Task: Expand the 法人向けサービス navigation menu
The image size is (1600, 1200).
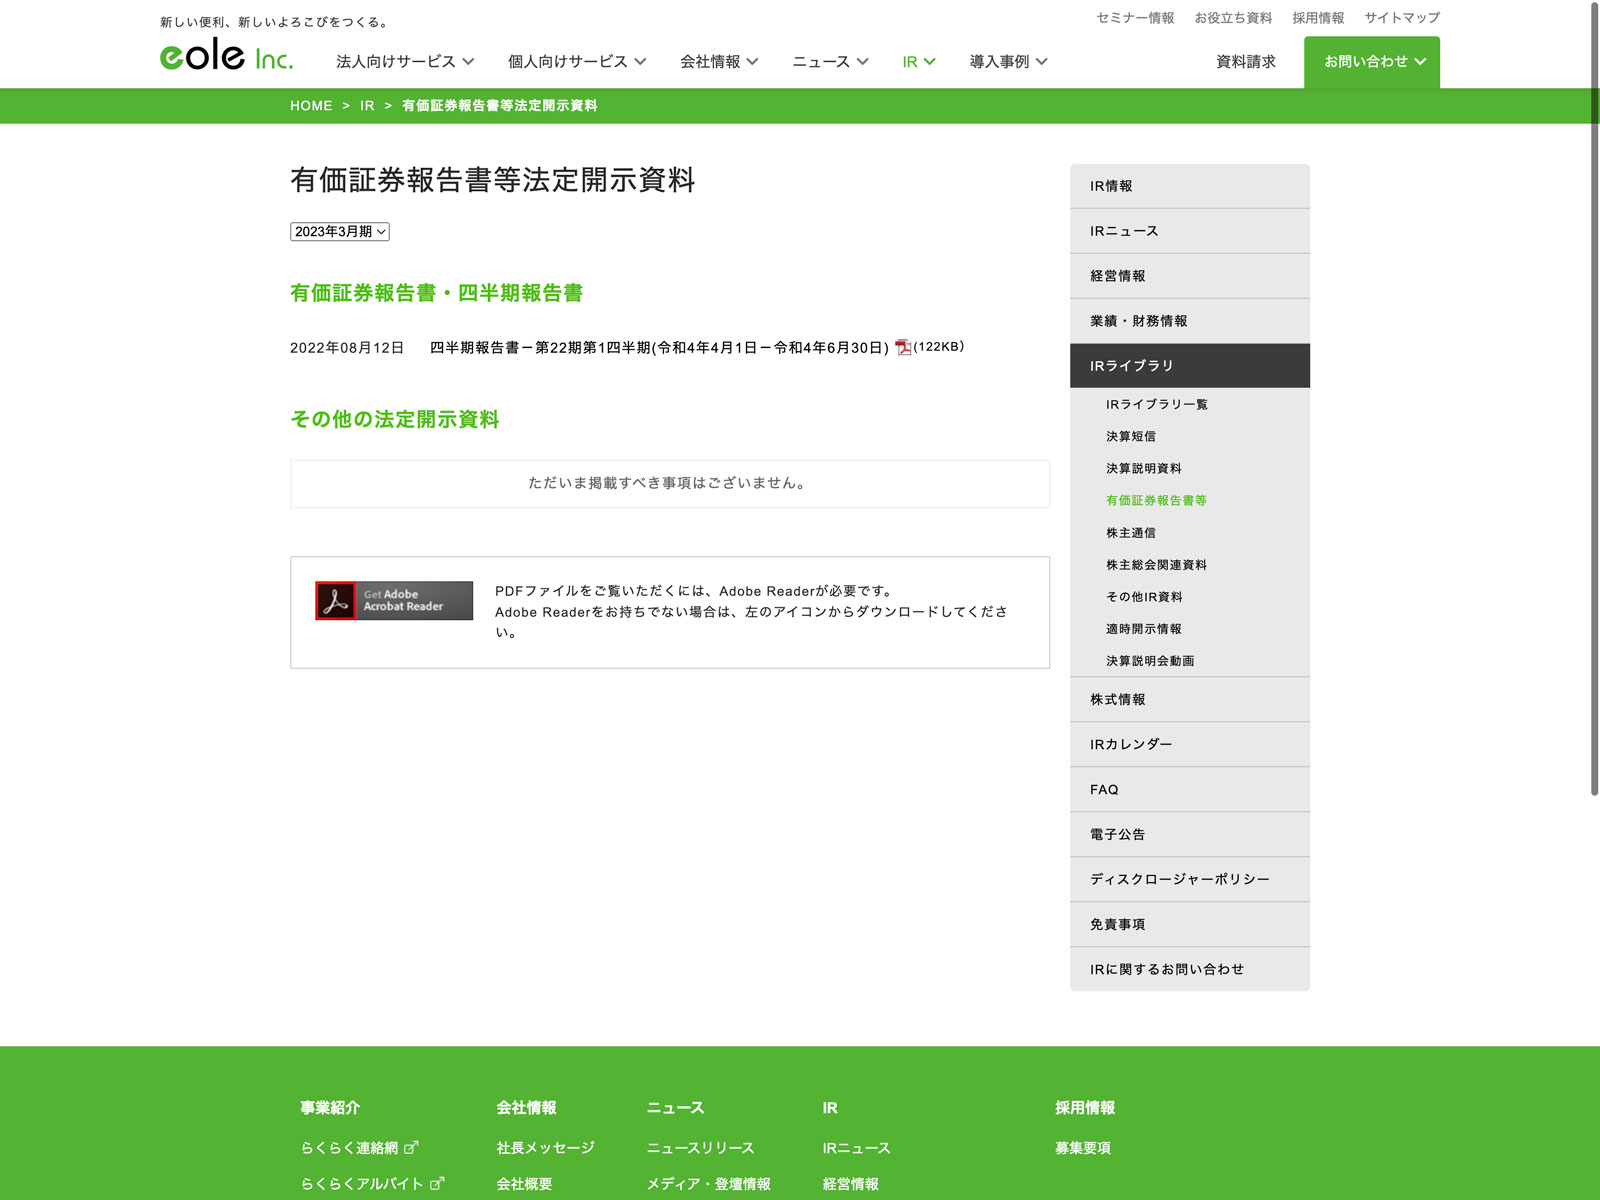Action: 405,62
